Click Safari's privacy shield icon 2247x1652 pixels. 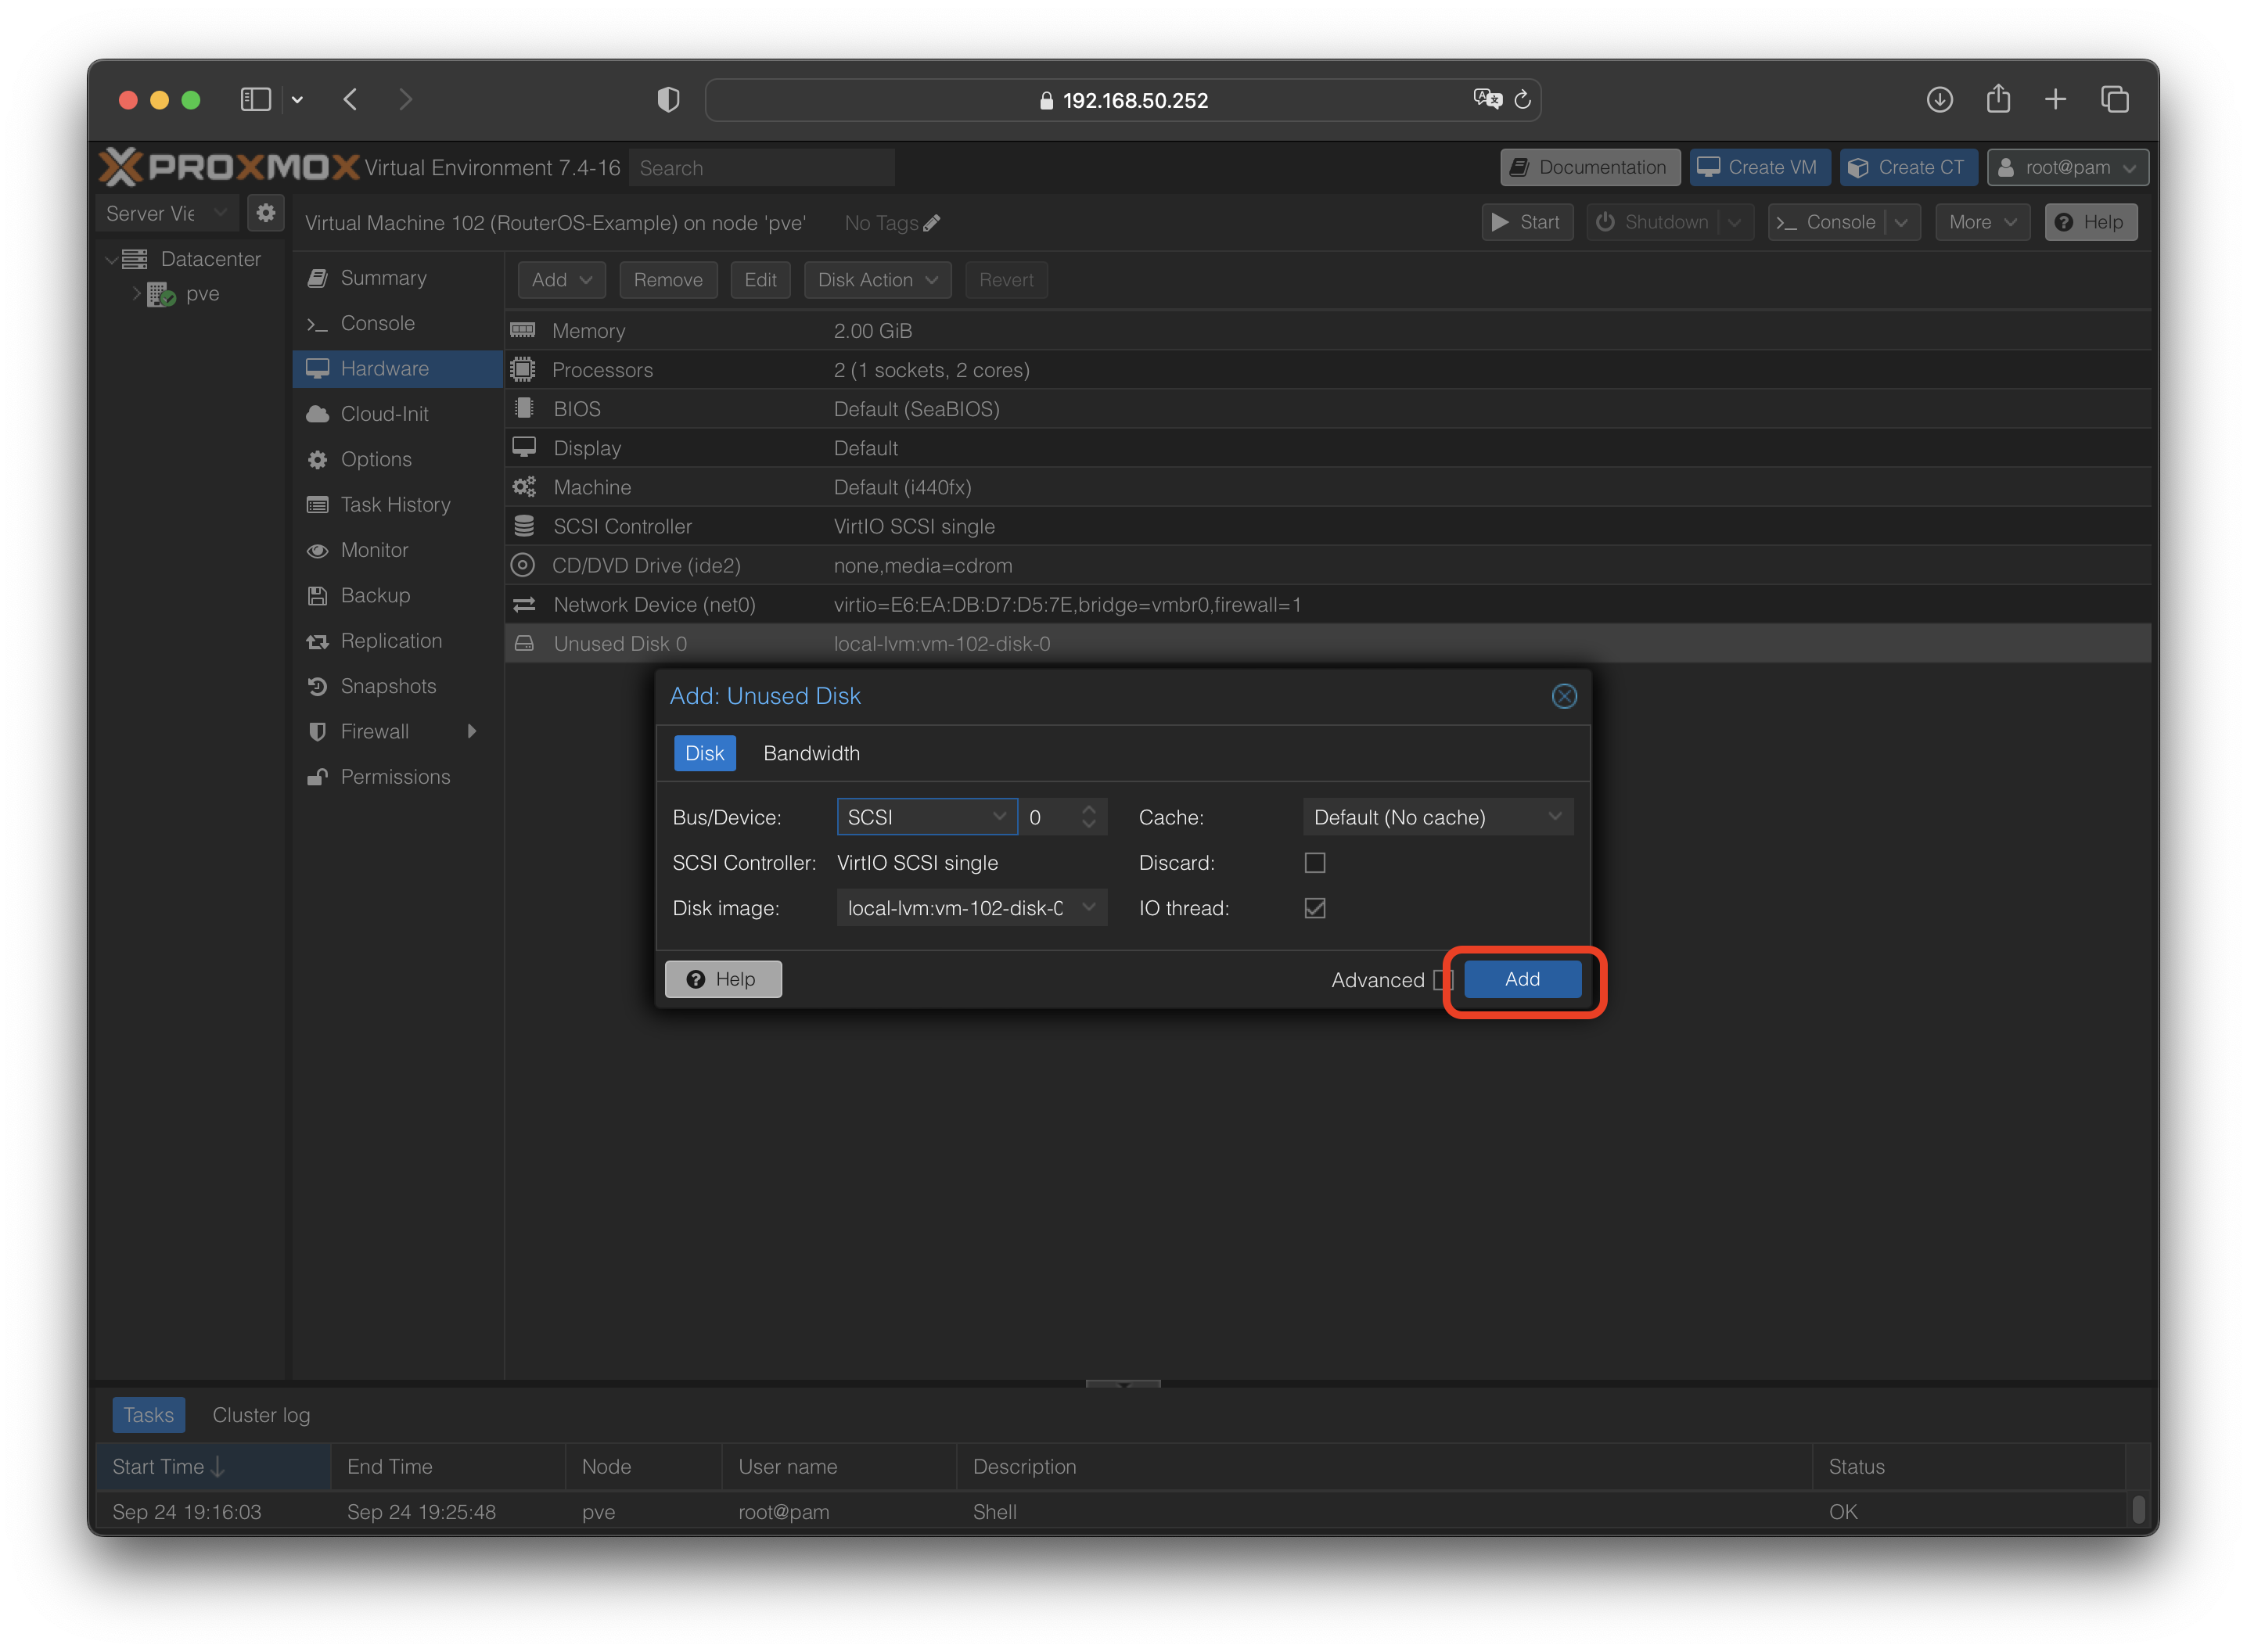(668, 100)
